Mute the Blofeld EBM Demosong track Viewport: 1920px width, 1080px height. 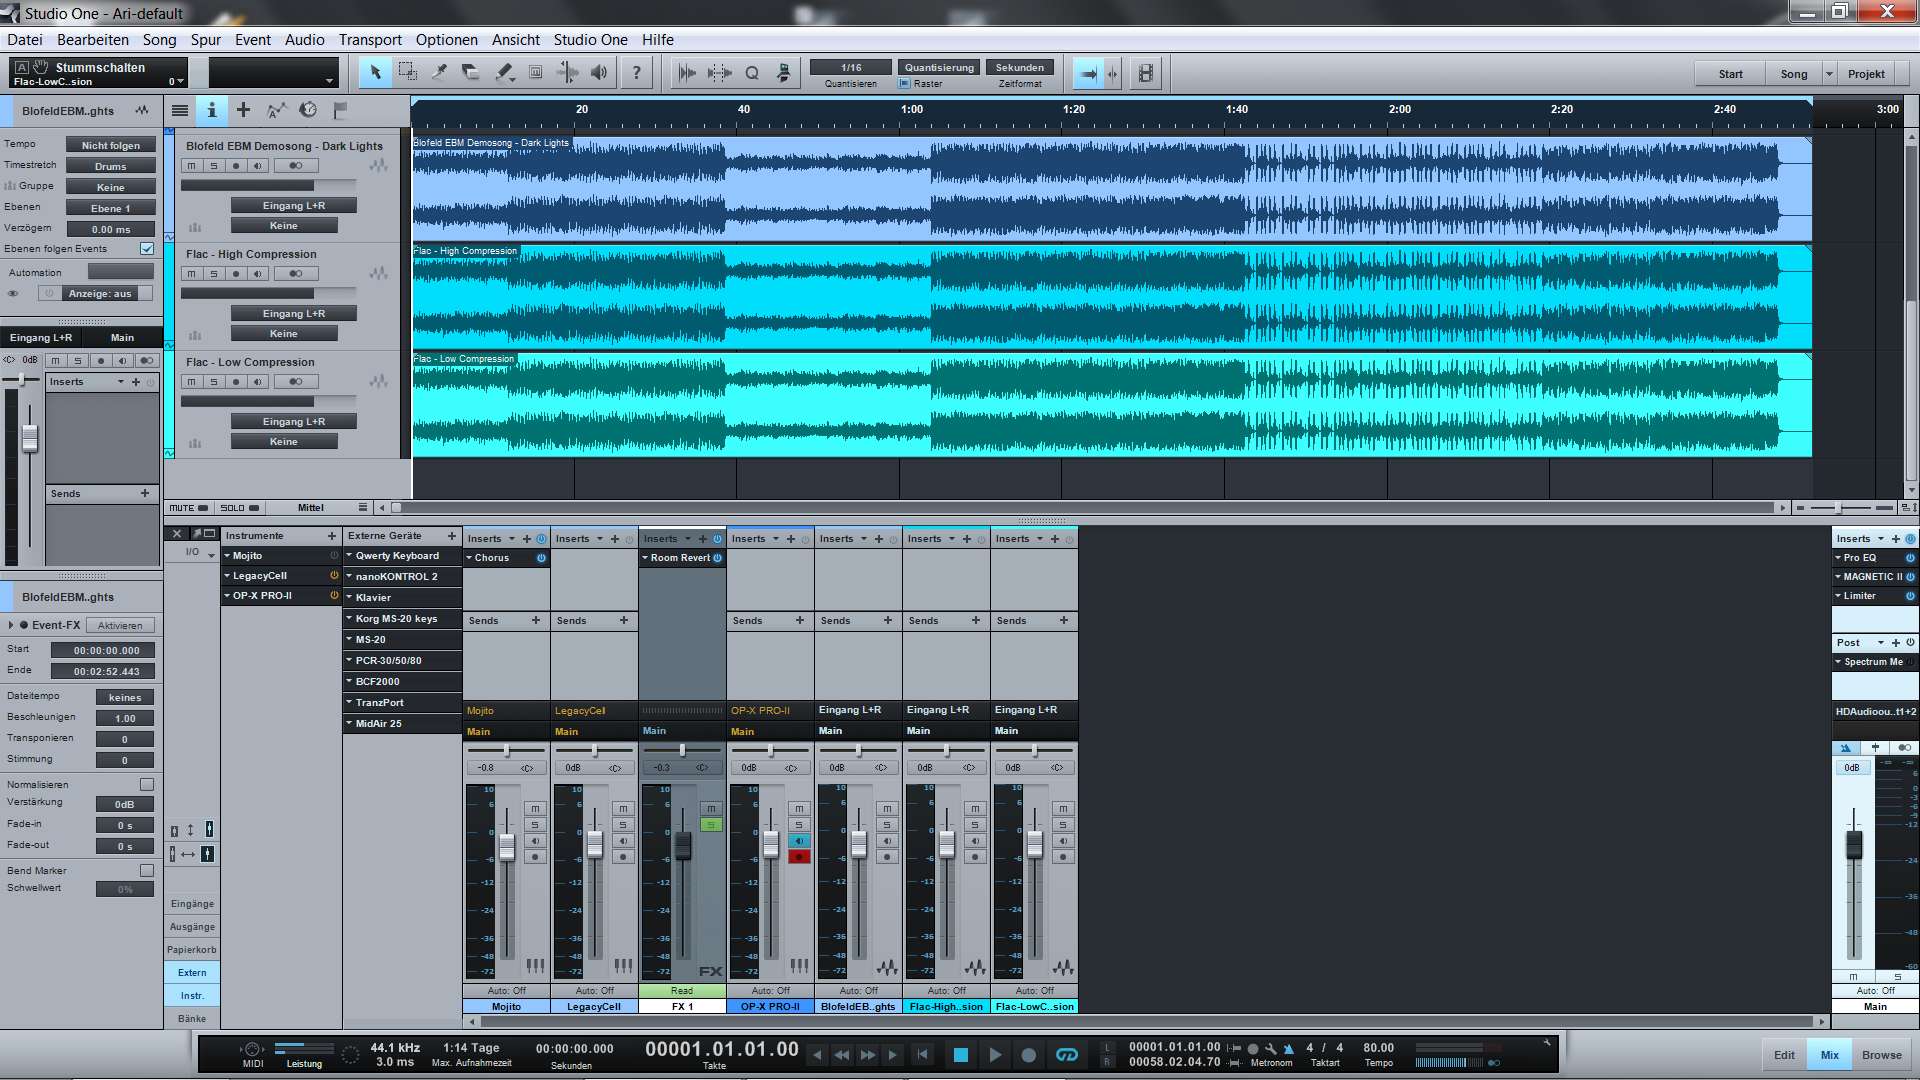[191, 166]
